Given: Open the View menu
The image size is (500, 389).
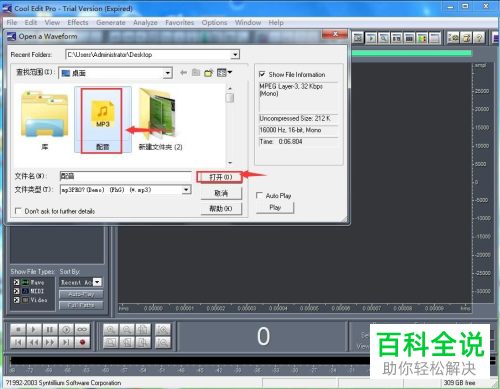Looking at the screenshot, I should 52,23.
